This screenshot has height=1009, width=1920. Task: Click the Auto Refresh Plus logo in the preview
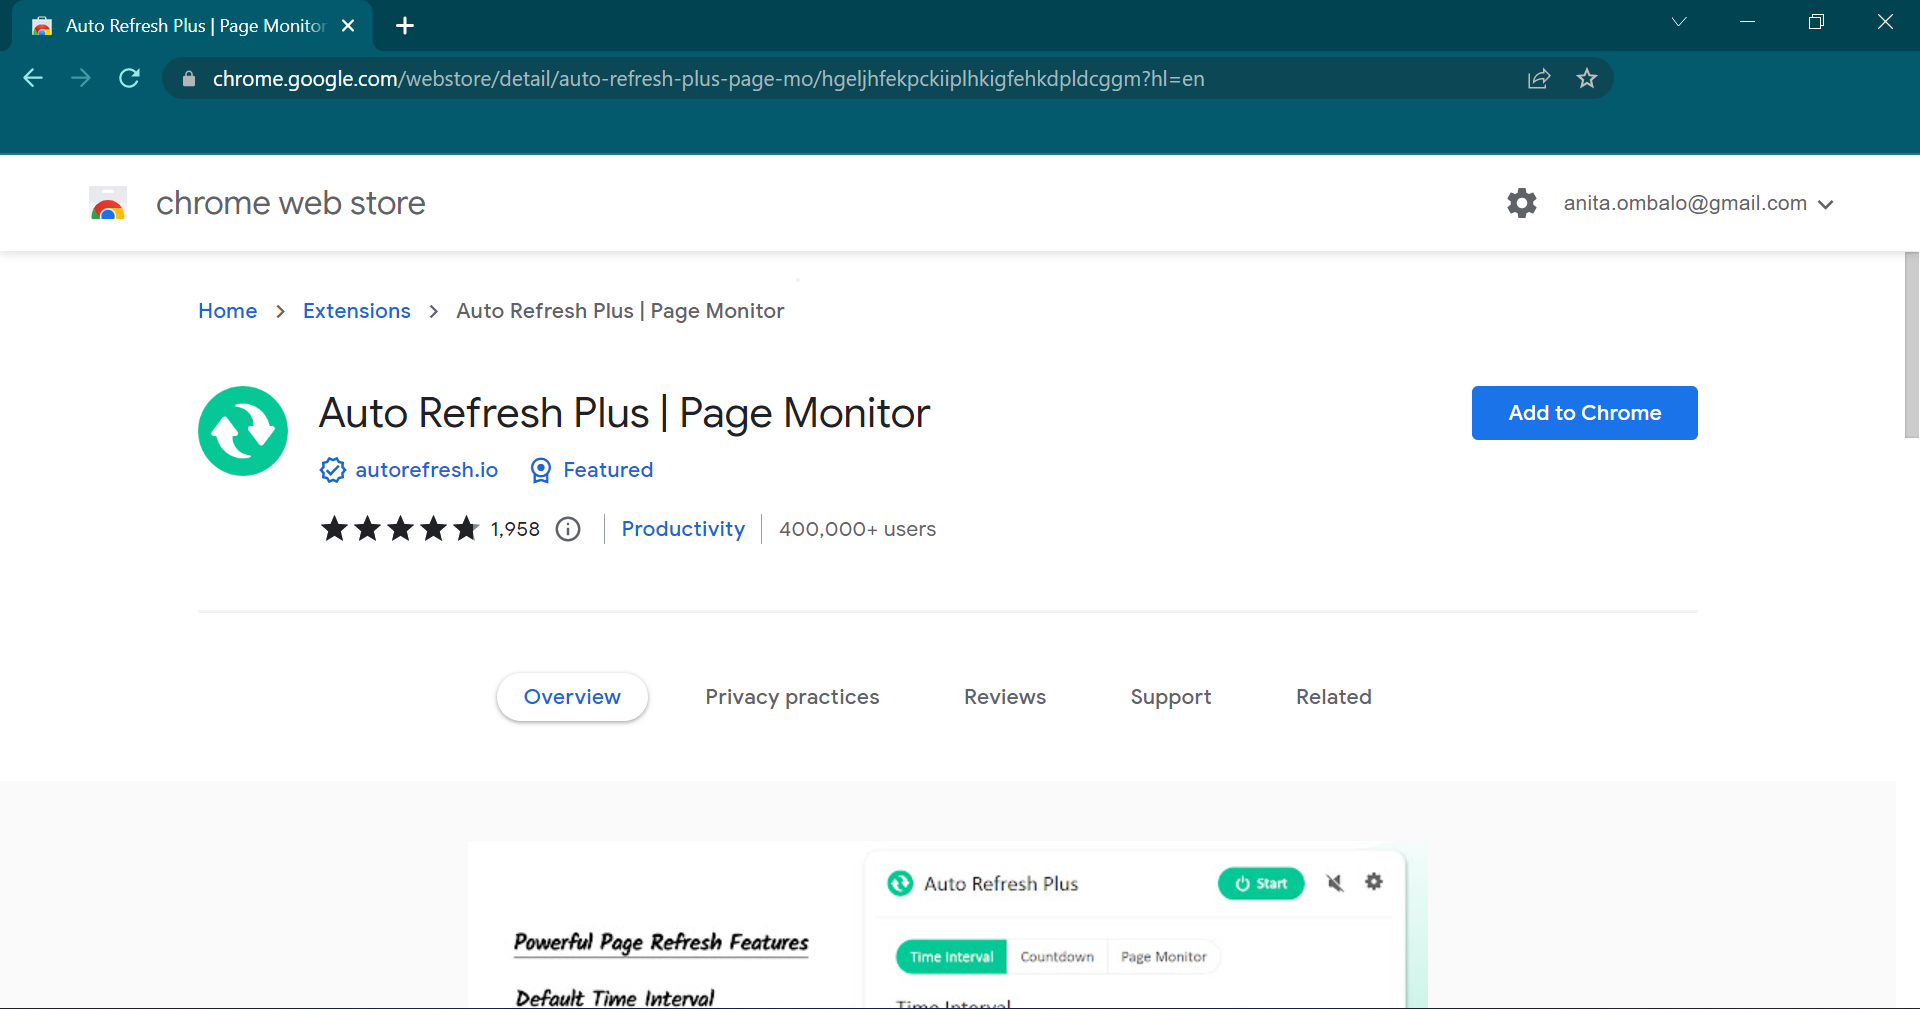[900, 883]
